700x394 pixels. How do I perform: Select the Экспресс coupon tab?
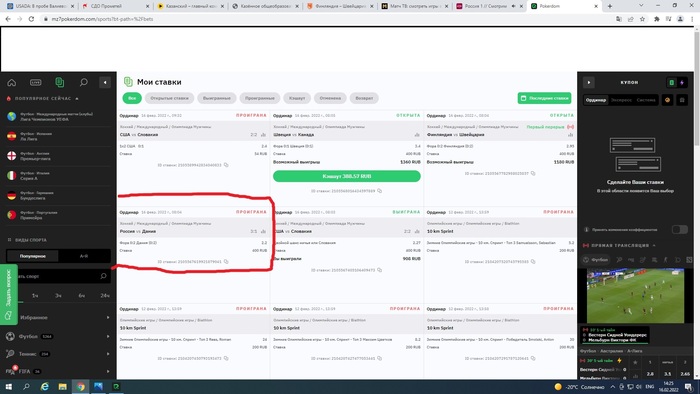coord(621,100)
